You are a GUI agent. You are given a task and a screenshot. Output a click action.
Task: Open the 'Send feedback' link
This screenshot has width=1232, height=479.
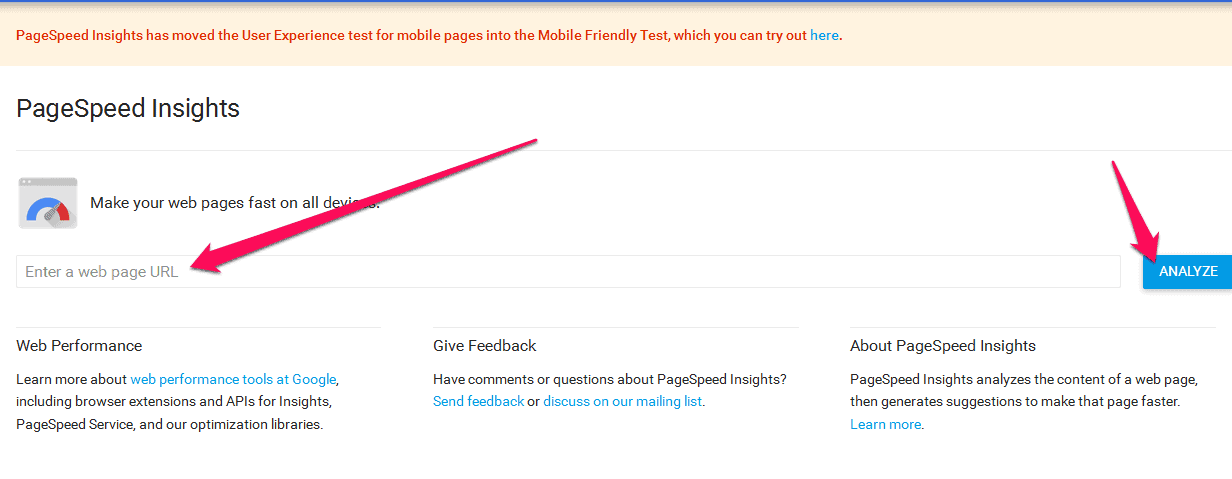(x=478, y=401)
